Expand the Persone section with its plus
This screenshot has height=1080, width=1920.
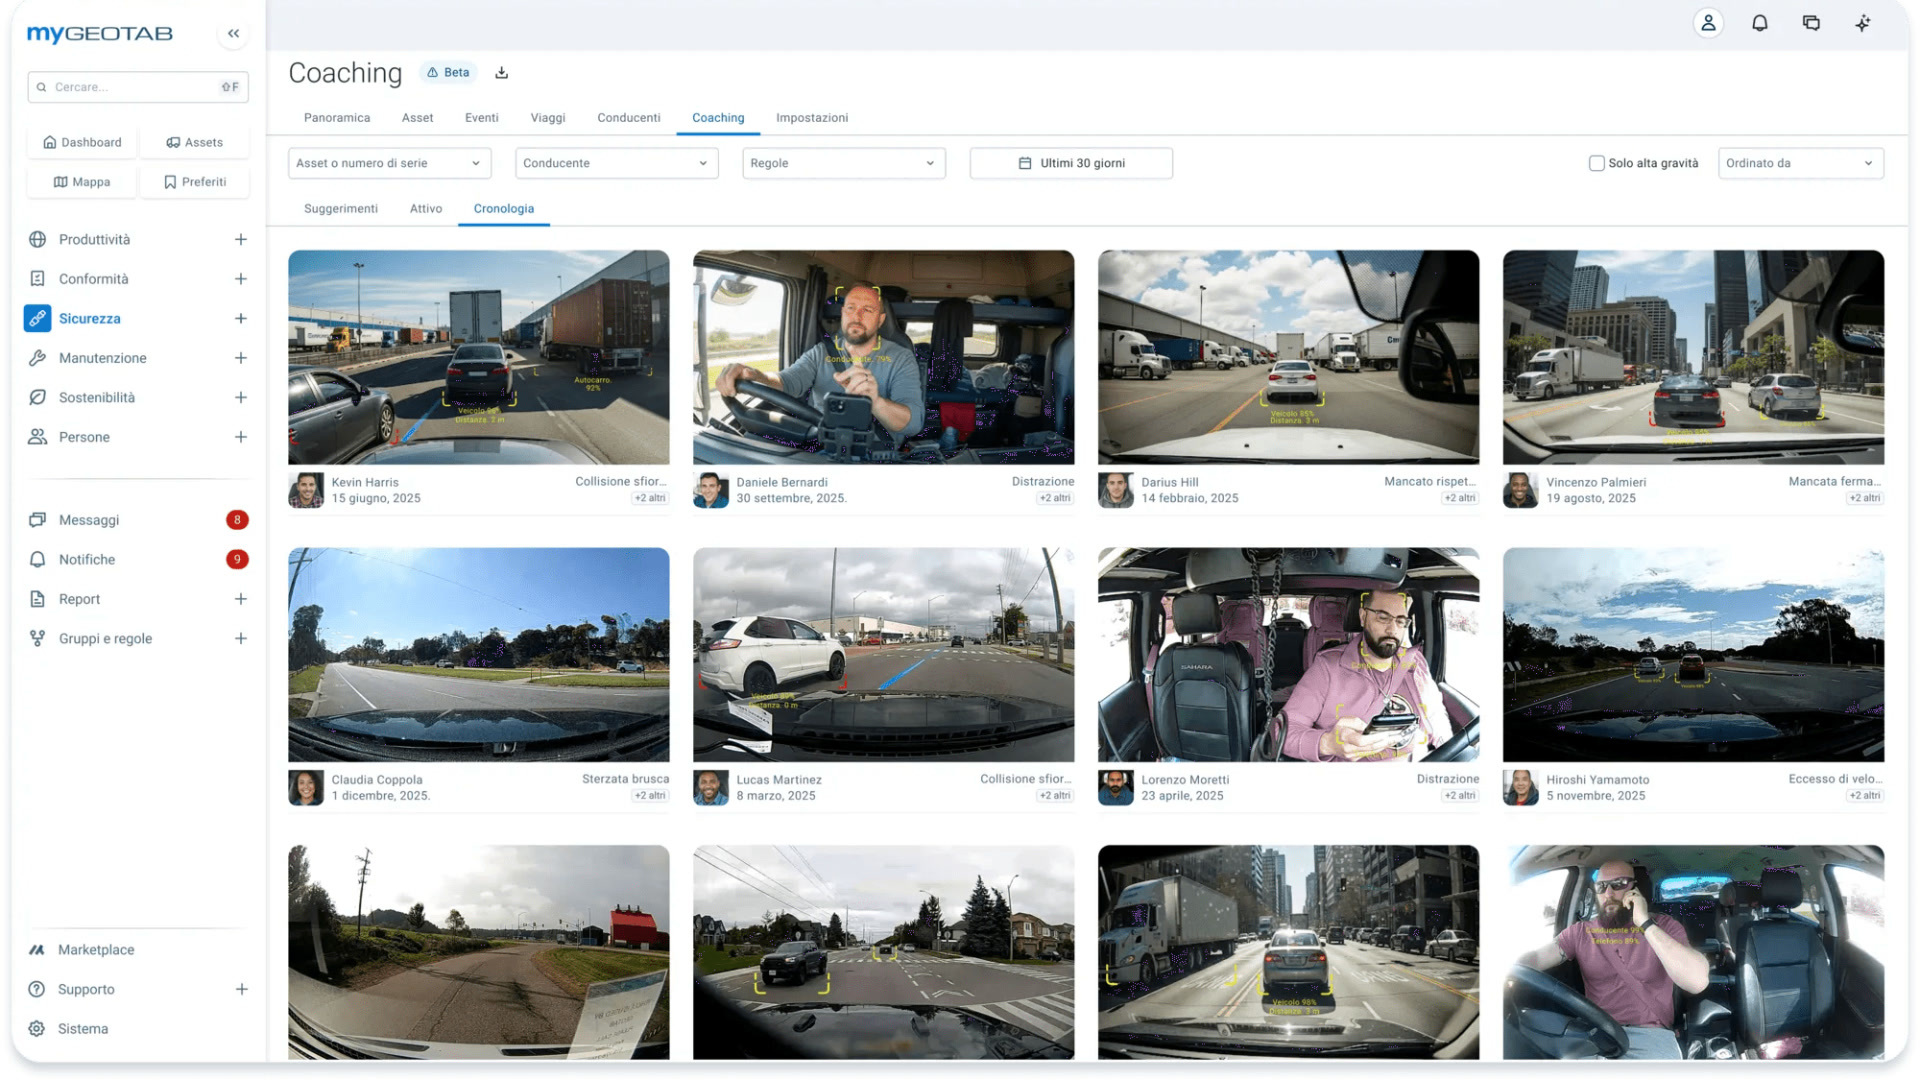[x=240, y=437]
